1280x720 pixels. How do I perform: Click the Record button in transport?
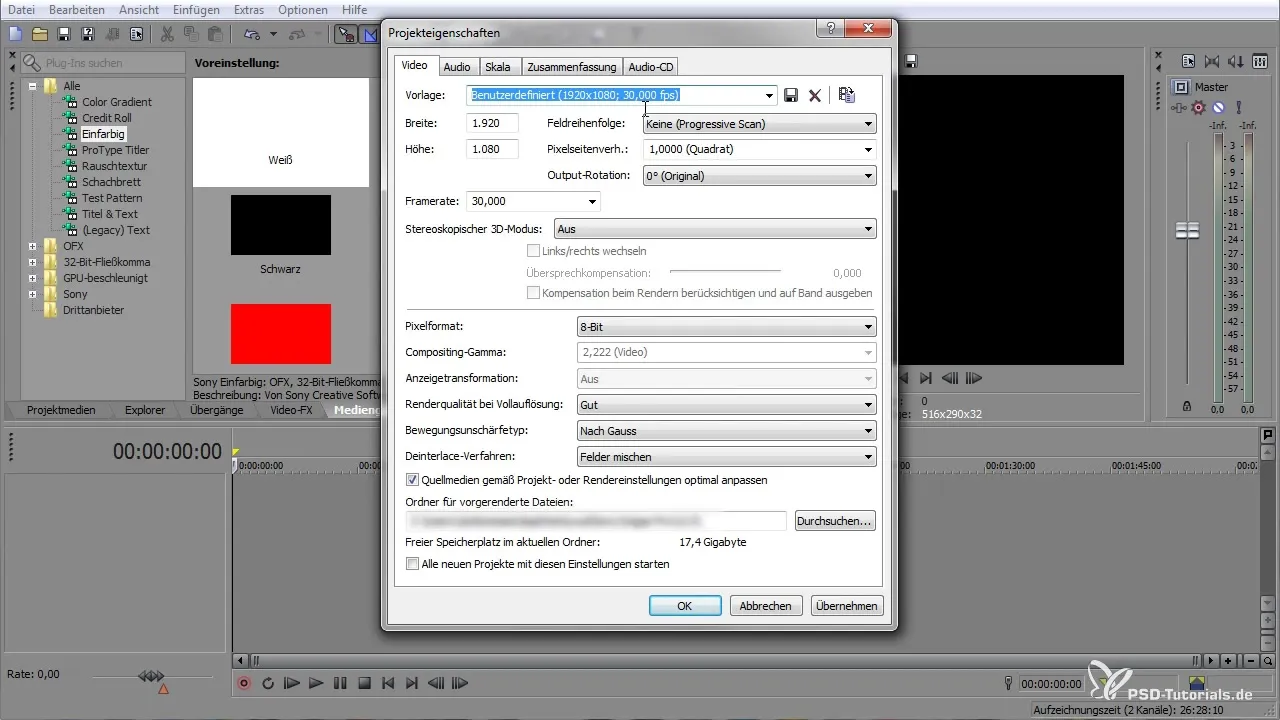tap(244, 684)
